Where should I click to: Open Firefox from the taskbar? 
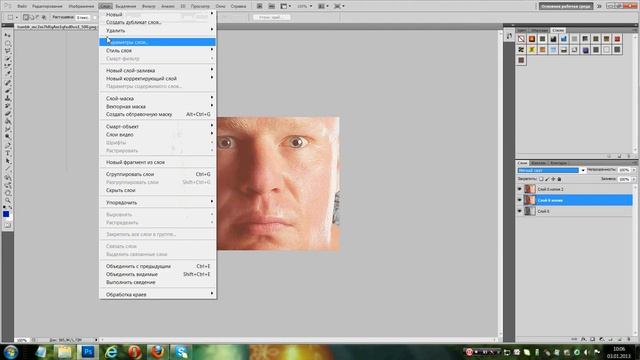click(158, 352)
